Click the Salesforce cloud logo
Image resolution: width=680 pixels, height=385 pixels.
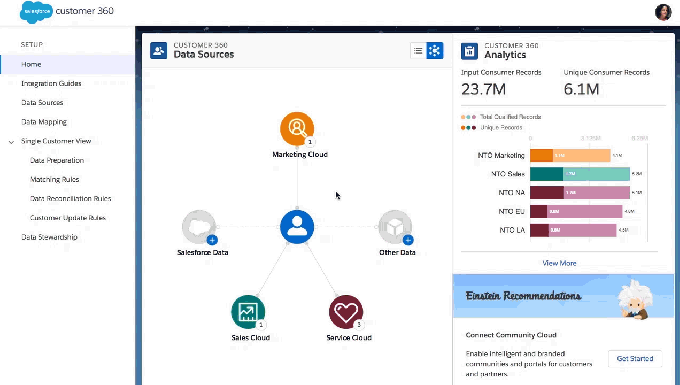point(36,12)
